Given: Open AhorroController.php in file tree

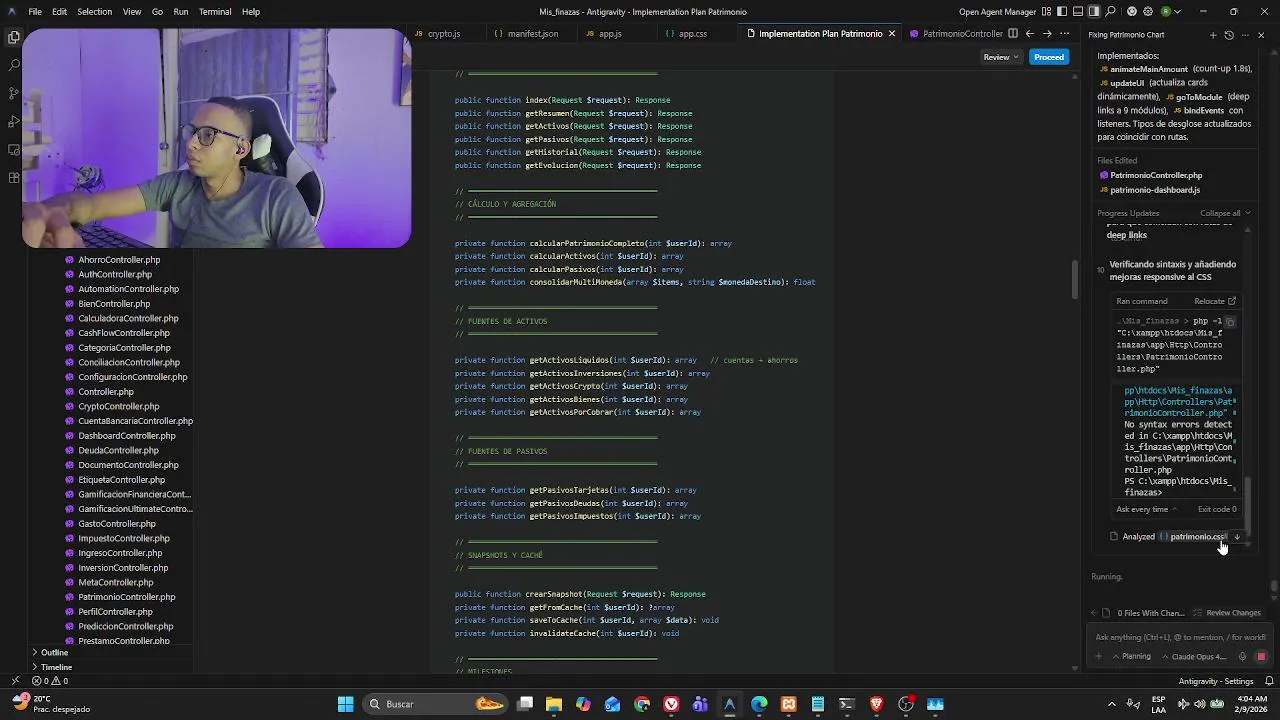Looking at the screenshot, I should [118, 260].
